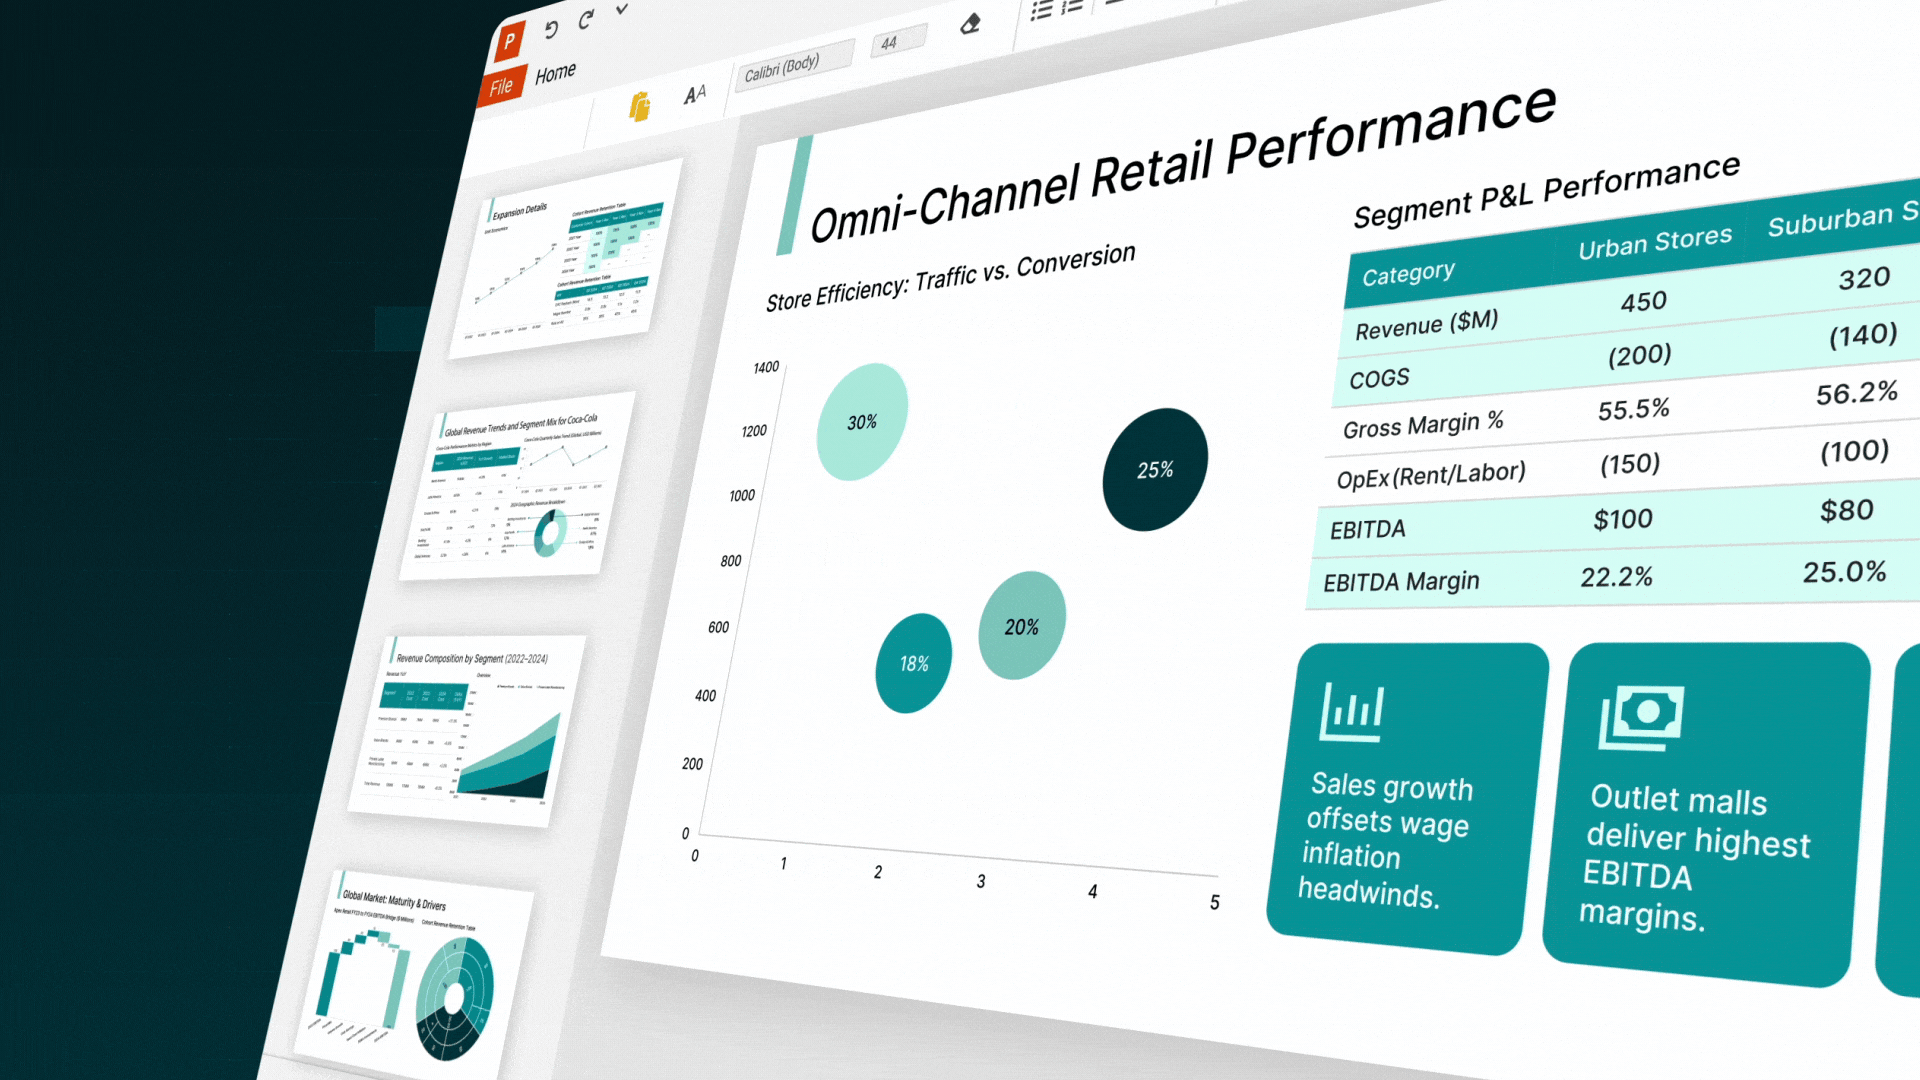The height and width of the screenshot is (1080, 1920).
Task: Click the checkmark icon in quick access bar
Action: [x=622, y=9]
